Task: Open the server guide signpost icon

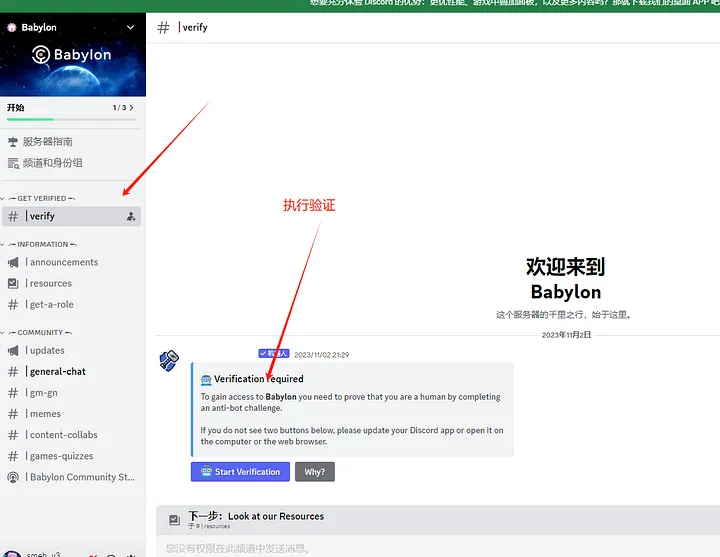Action: pos(13,142)
